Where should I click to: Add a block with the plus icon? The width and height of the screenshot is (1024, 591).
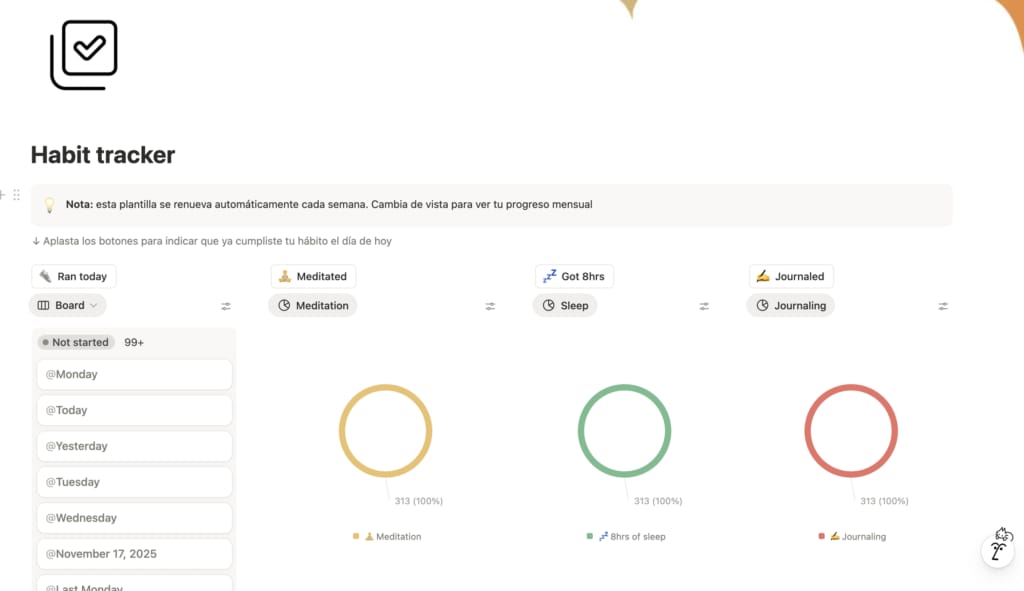pos(3,195)
